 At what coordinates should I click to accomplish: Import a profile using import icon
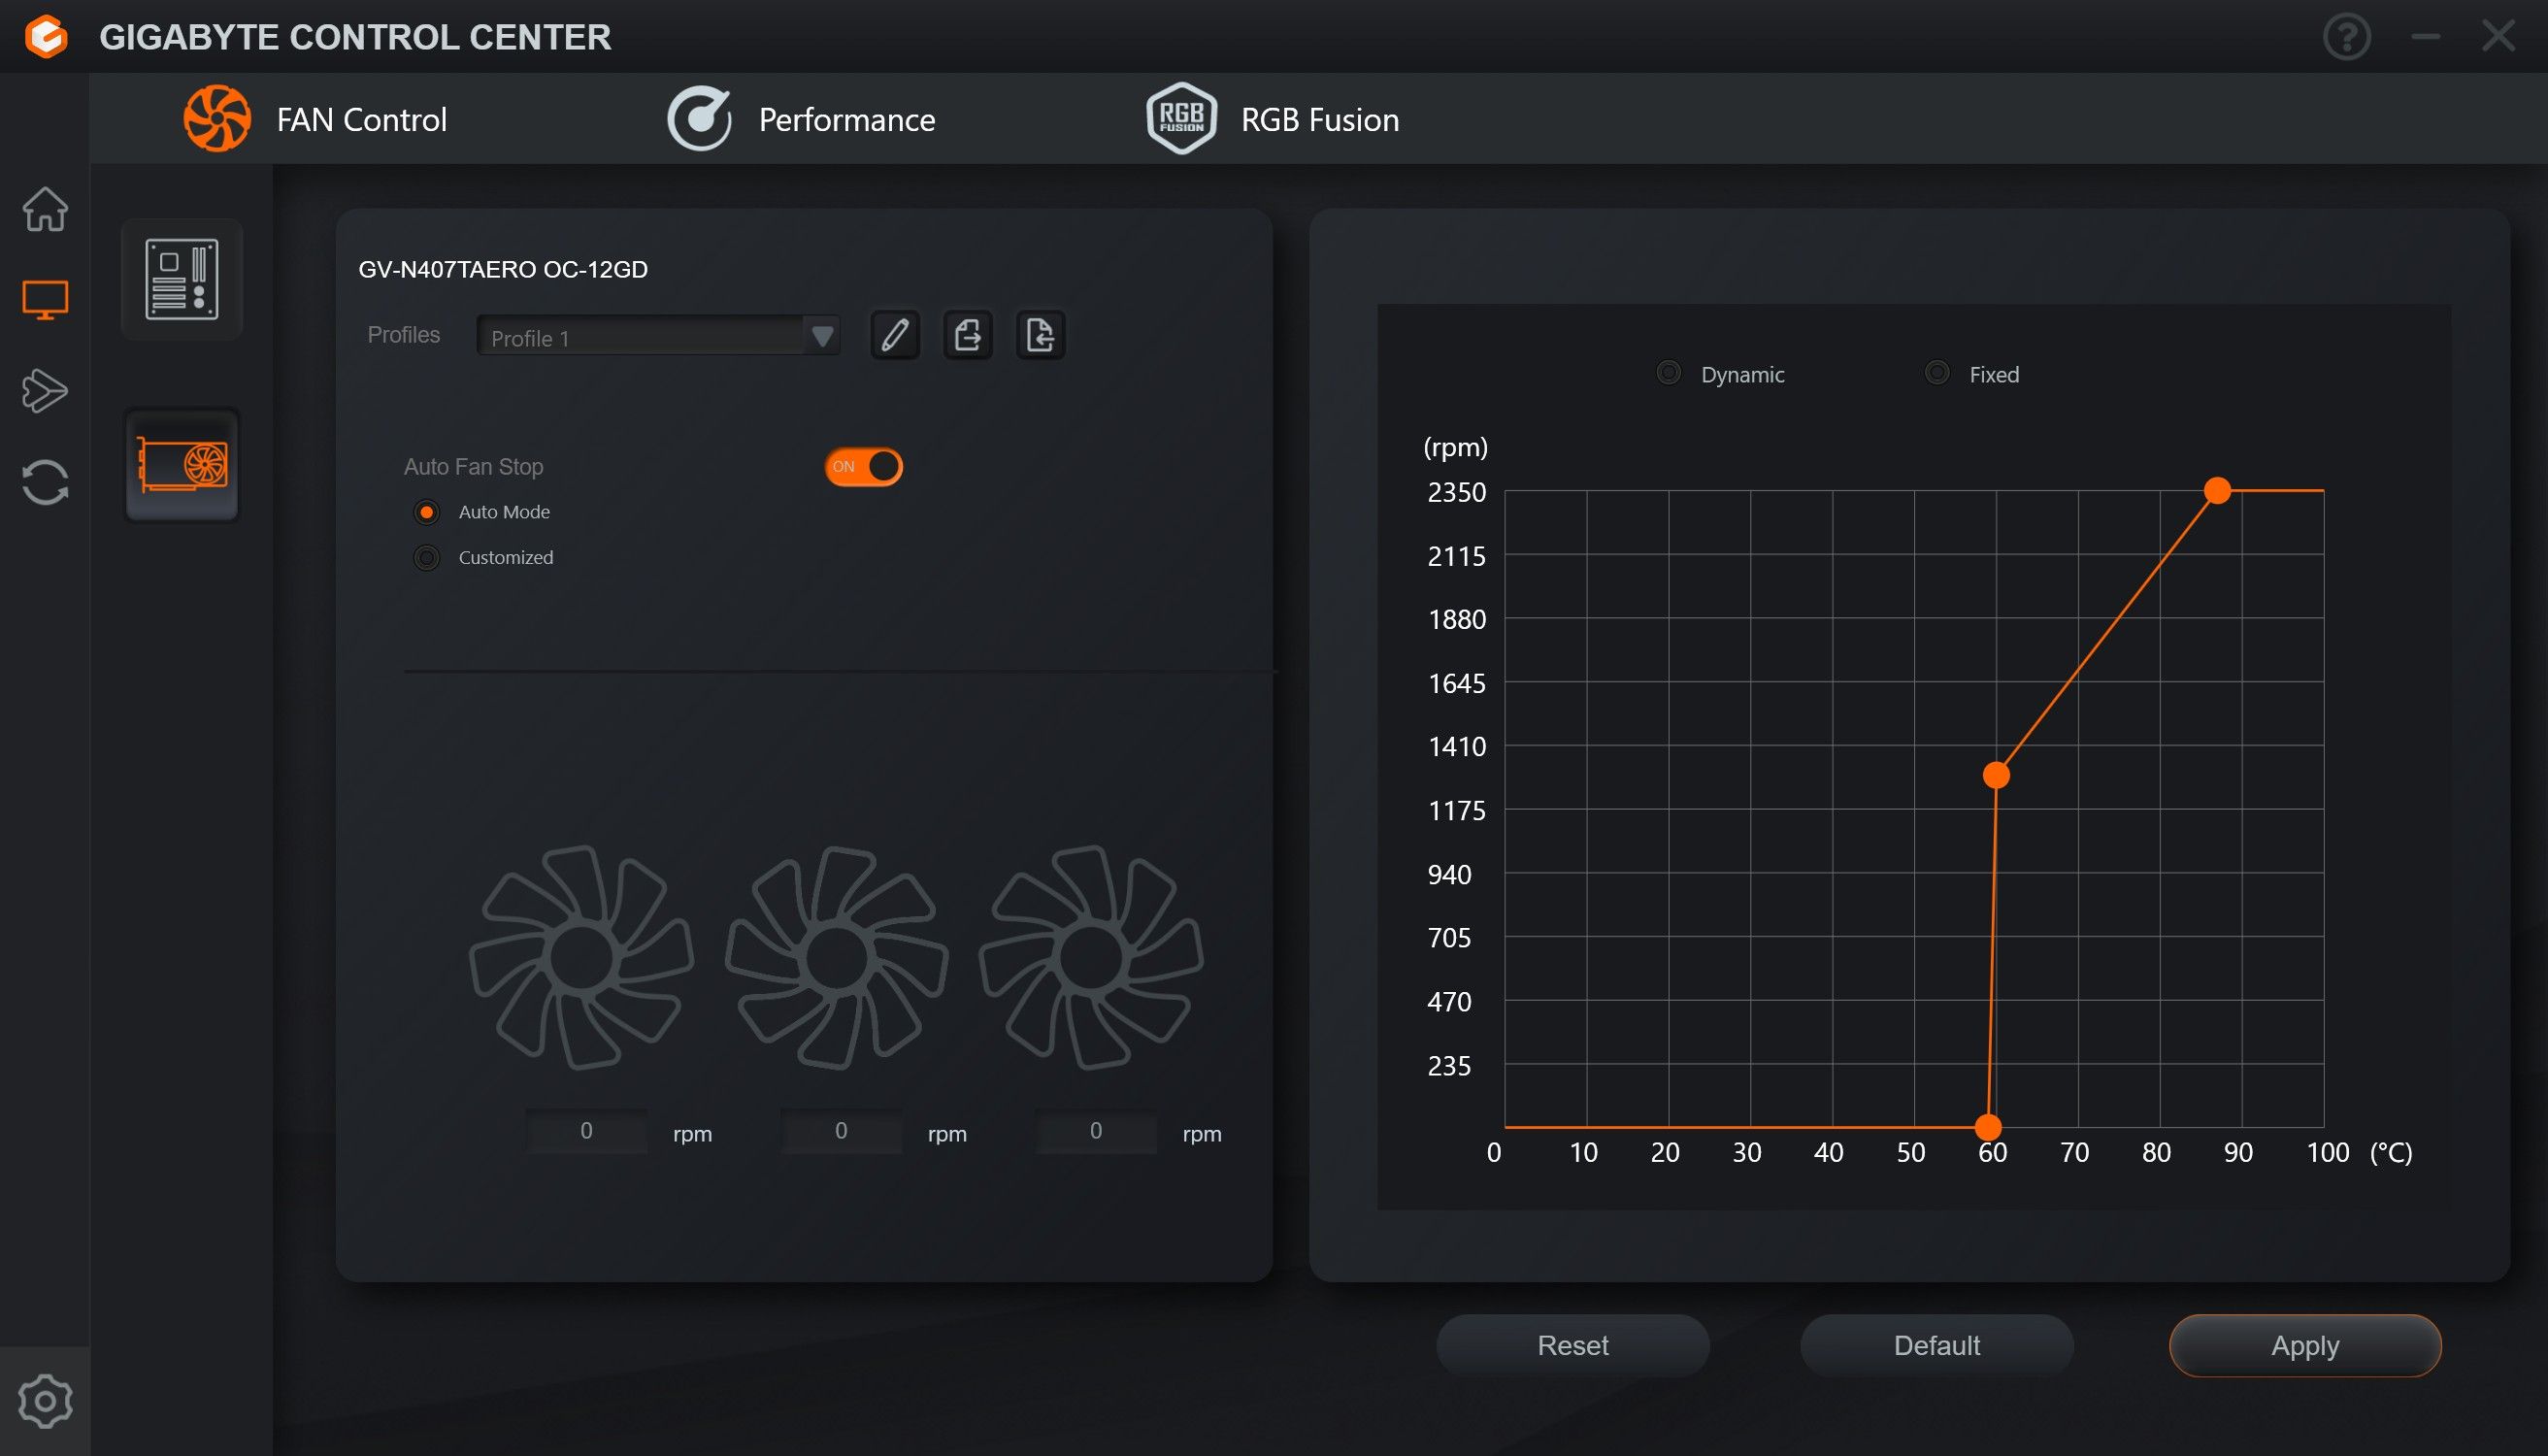pyautogui.click(x=1041, y=334)
